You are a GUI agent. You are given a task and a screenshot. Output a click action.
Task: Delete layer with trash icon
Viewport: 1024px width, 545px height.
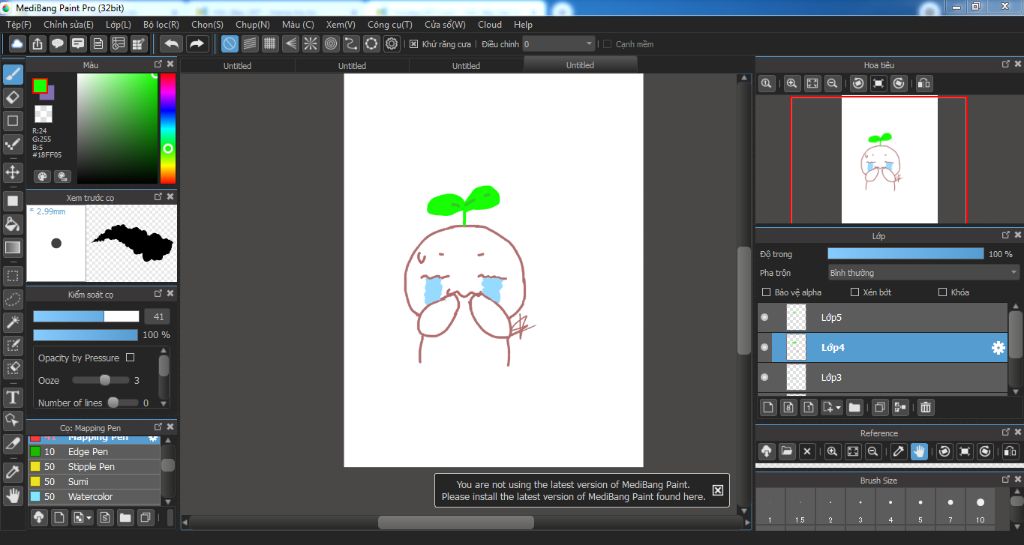click(925, 407)
